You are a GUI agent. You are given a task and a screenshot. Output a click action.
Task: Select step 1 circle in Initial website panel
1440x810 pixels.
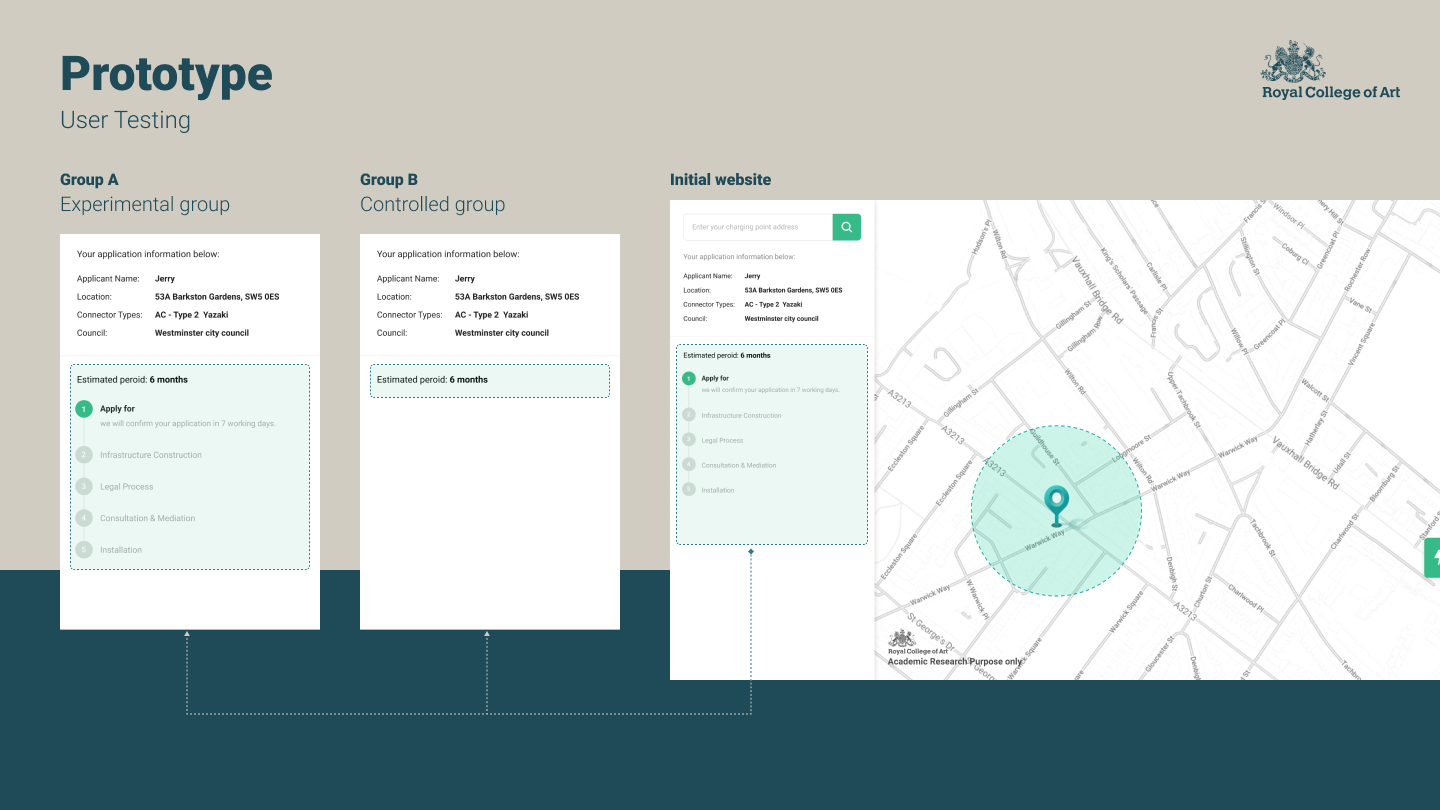coord(689,379)
